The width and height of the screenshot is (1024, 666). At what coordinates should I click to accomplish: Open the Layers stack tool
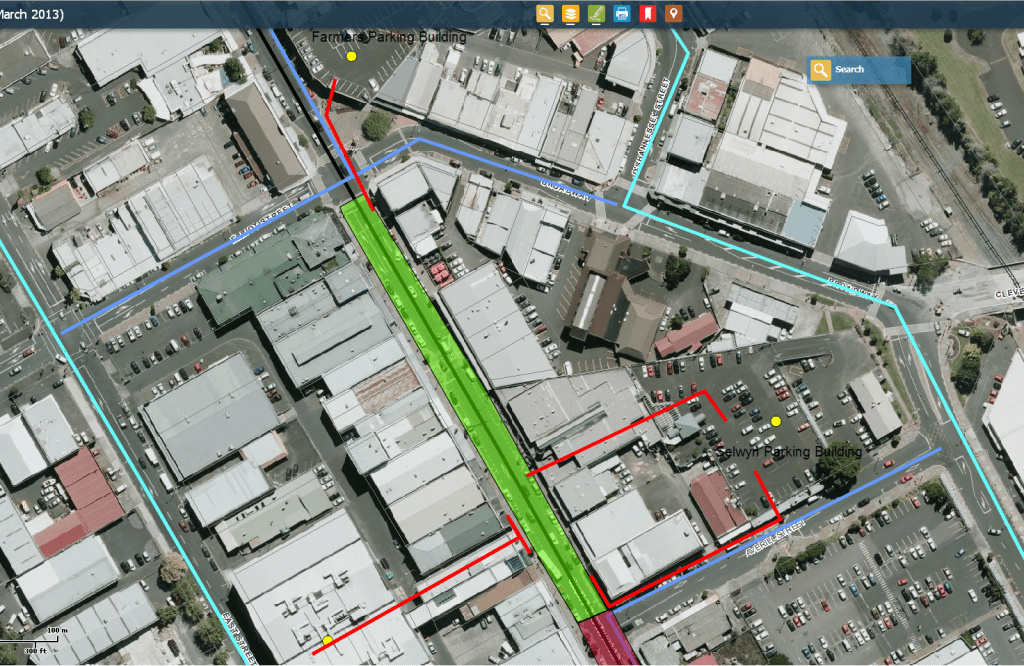click(x=570, y=14)
